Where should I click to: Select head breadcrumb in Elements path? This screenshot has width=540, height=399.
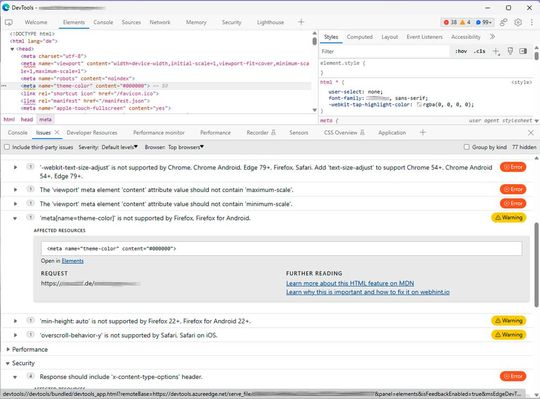[x=27, y=119]
